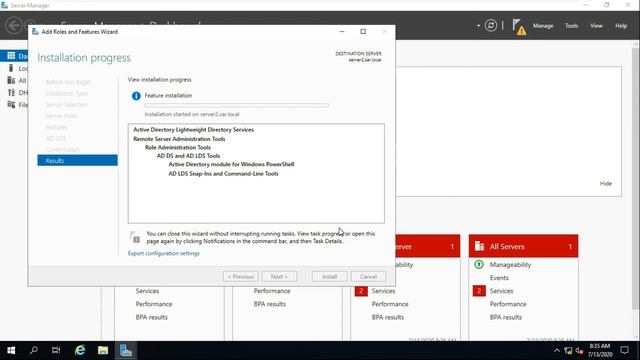Click the feature installation progress bar

coord(236,105)
